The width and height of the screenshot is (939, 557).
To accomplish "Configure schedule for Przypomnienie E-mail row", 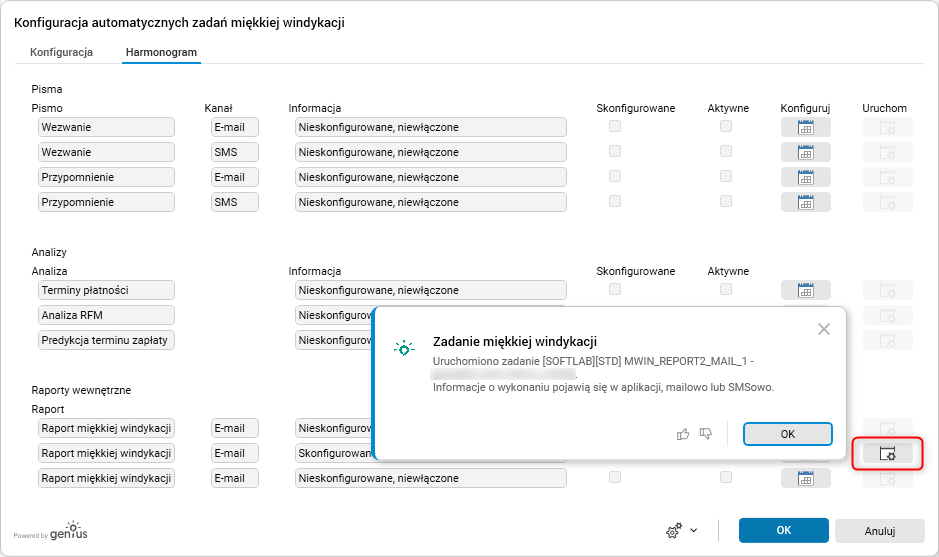I will pos(805,177).
